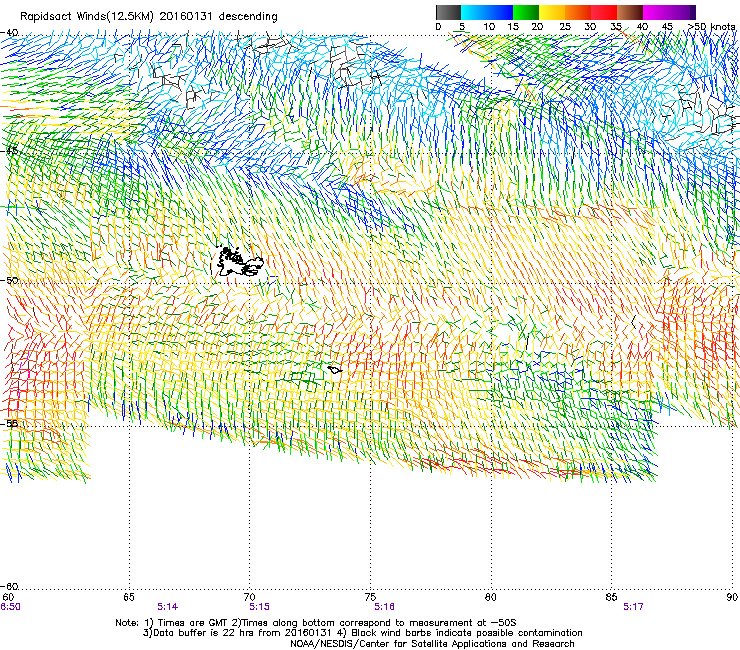Screen dimensions: 740x650
Task: Click the purple time stamp '5:17'
Action: pos(633,607)
